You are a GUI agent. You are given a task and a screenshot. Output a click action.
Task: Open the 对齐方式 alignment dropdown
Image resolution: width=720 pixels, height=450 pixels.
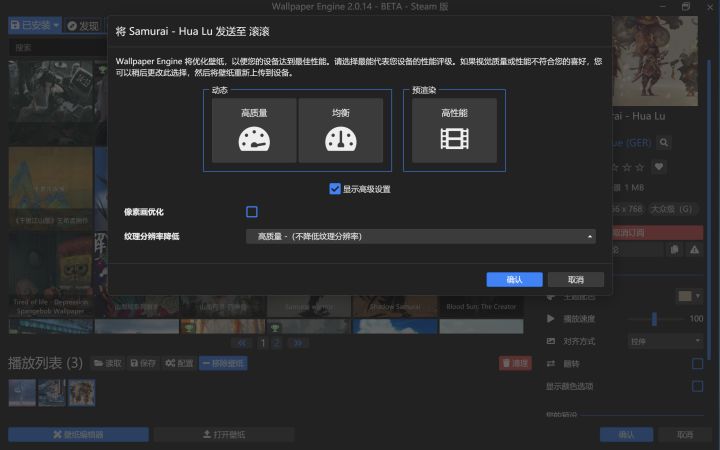(x=665, y=341)
